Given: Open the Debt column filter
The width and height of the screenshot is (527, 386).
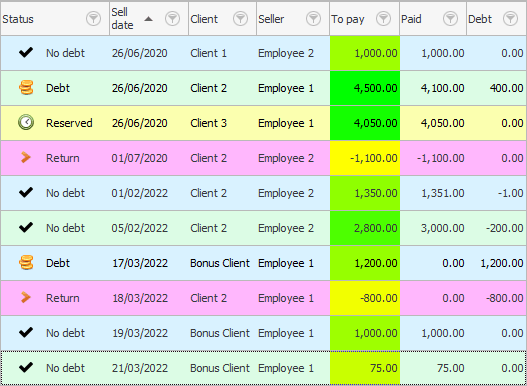Looking at the screenshot, I should coord(511,19).
